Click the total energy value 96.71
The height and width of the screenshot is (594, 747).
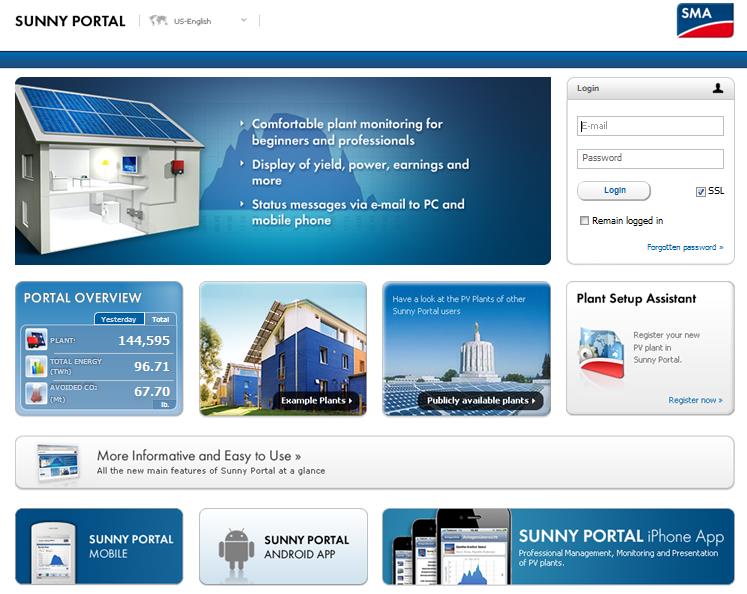click(151, 366)
